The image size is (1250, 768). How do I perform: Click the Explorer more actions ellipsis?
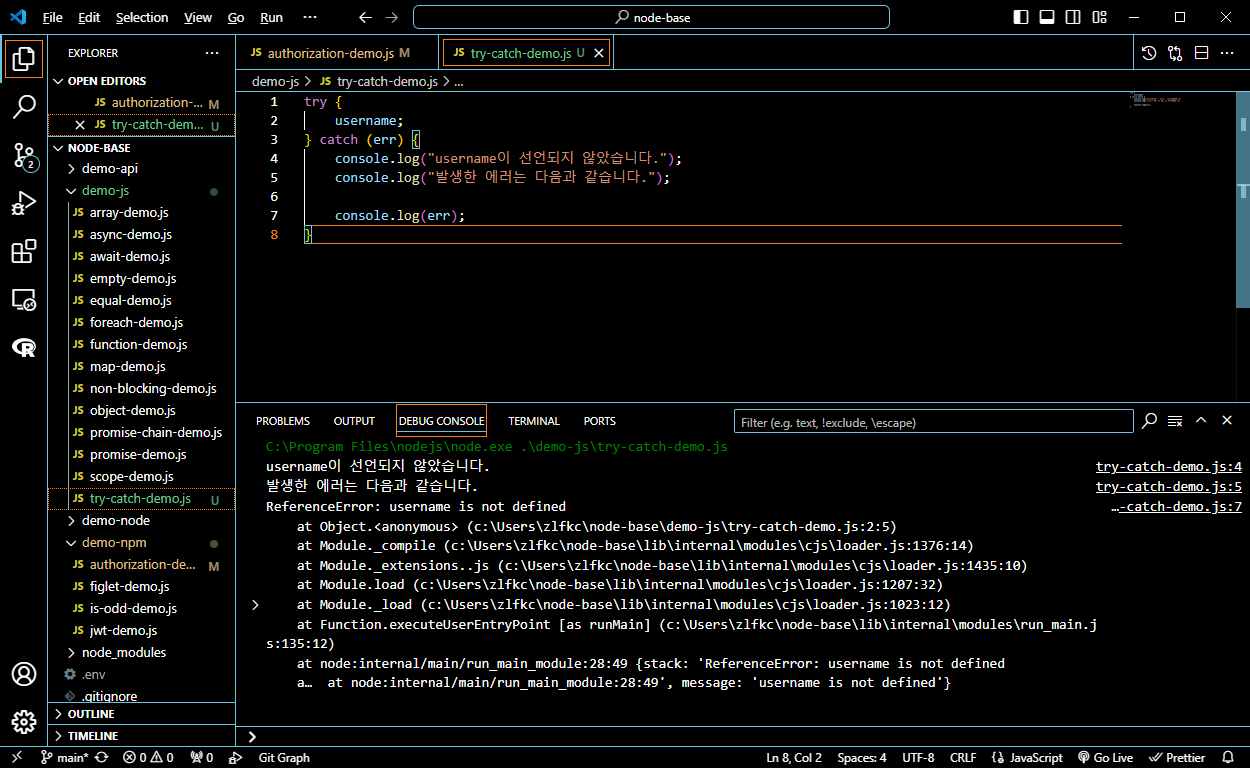tap(212, 53)
